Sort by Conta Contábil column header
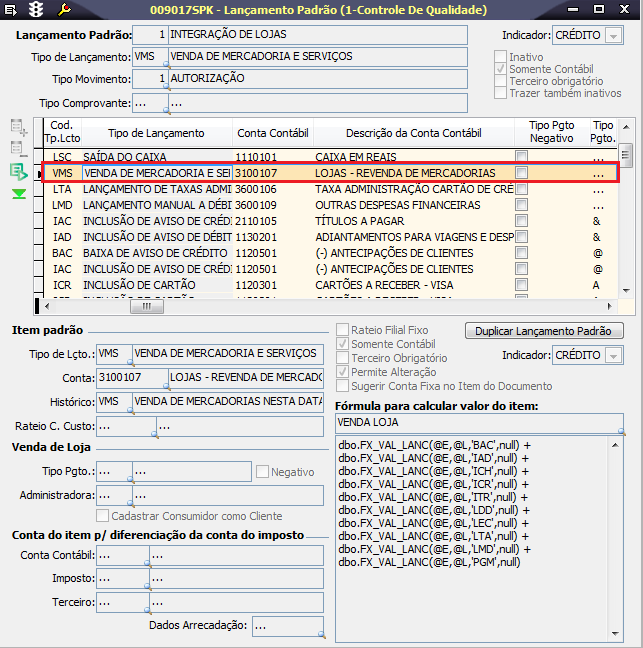643x648 pixels. 273,133
